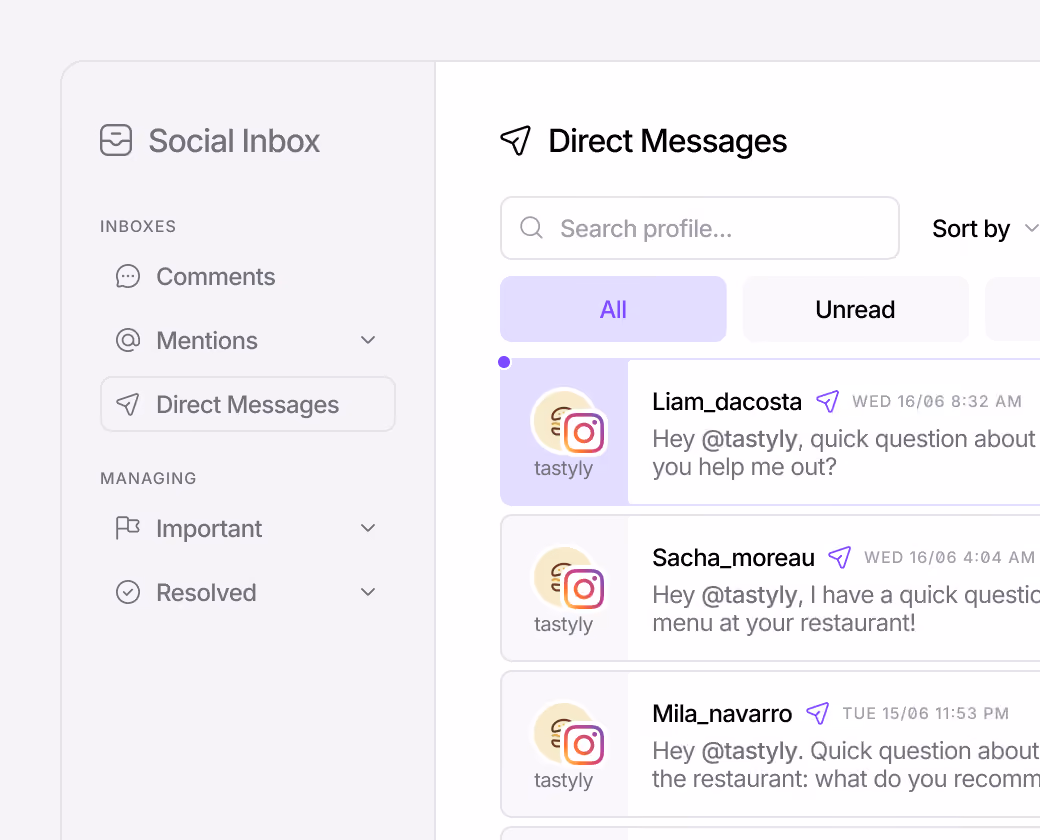The image size is (1040, 840).
Task: Click the MANAGING section label
Action: click(x=148, y=478)
